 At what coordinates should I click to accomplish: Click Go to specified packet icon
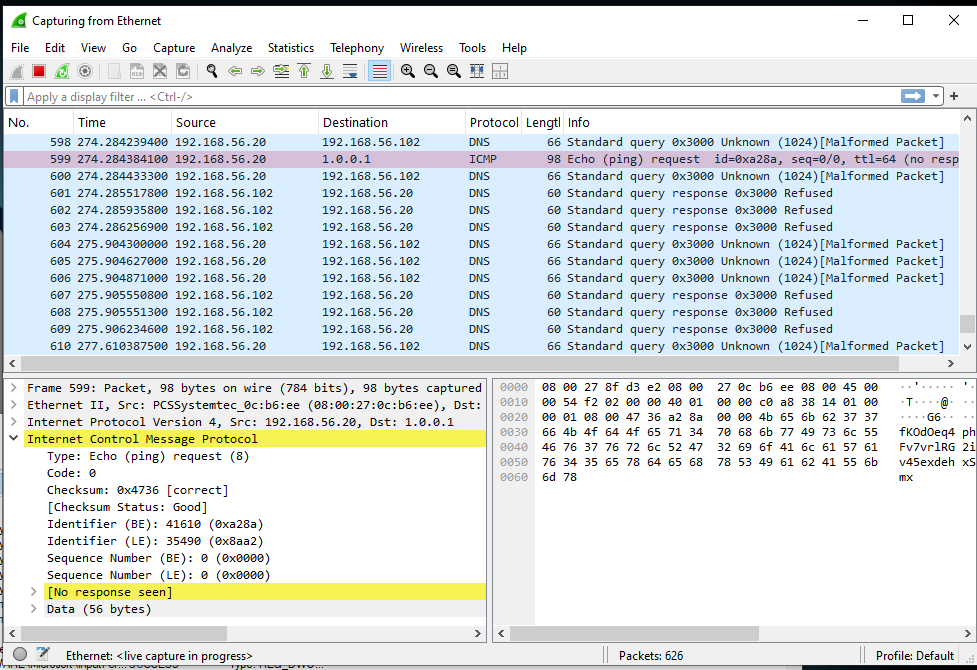[281, 71]
